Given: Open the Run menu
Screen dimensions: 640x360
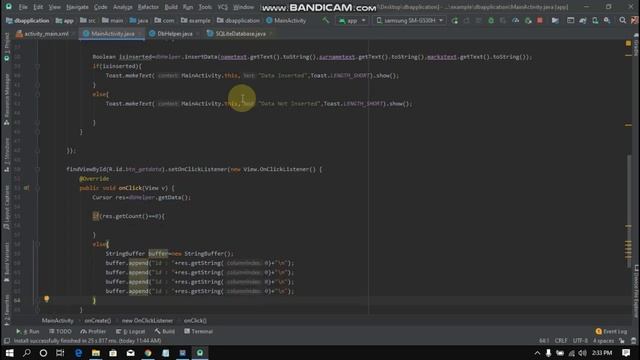Looking at the screenshot, I should (188, 7).
